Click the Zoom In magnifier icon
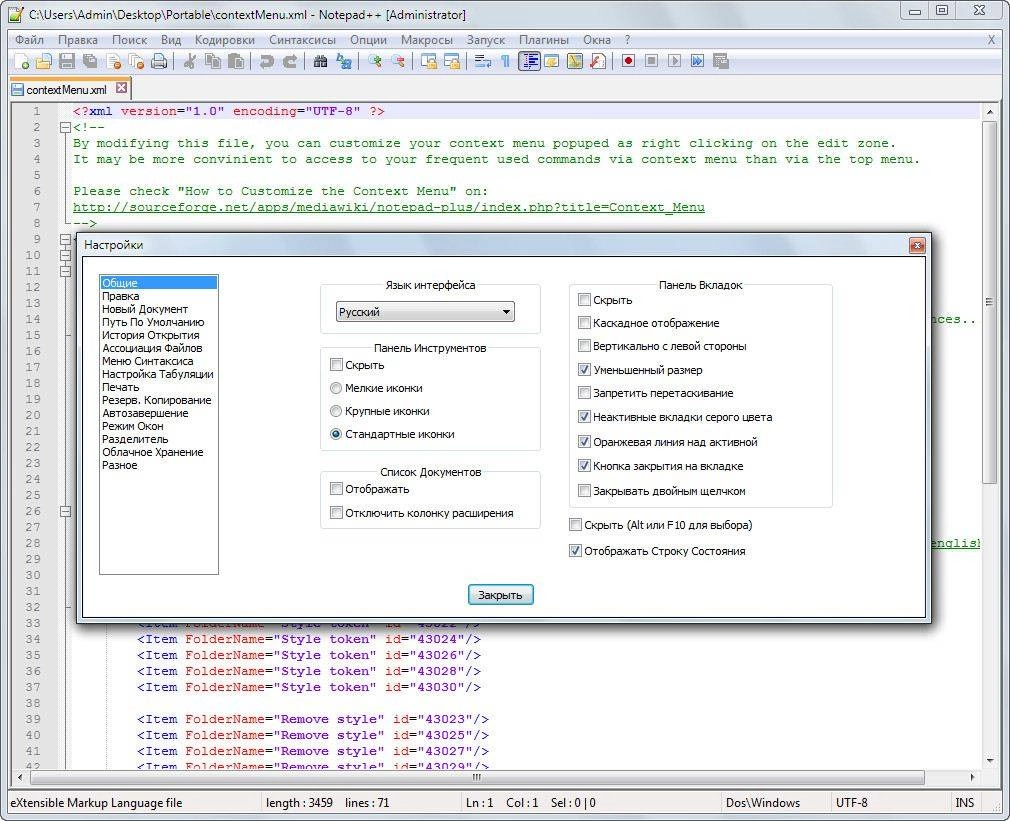Viewport: 1010px width, 821px height. coord(374,62)
